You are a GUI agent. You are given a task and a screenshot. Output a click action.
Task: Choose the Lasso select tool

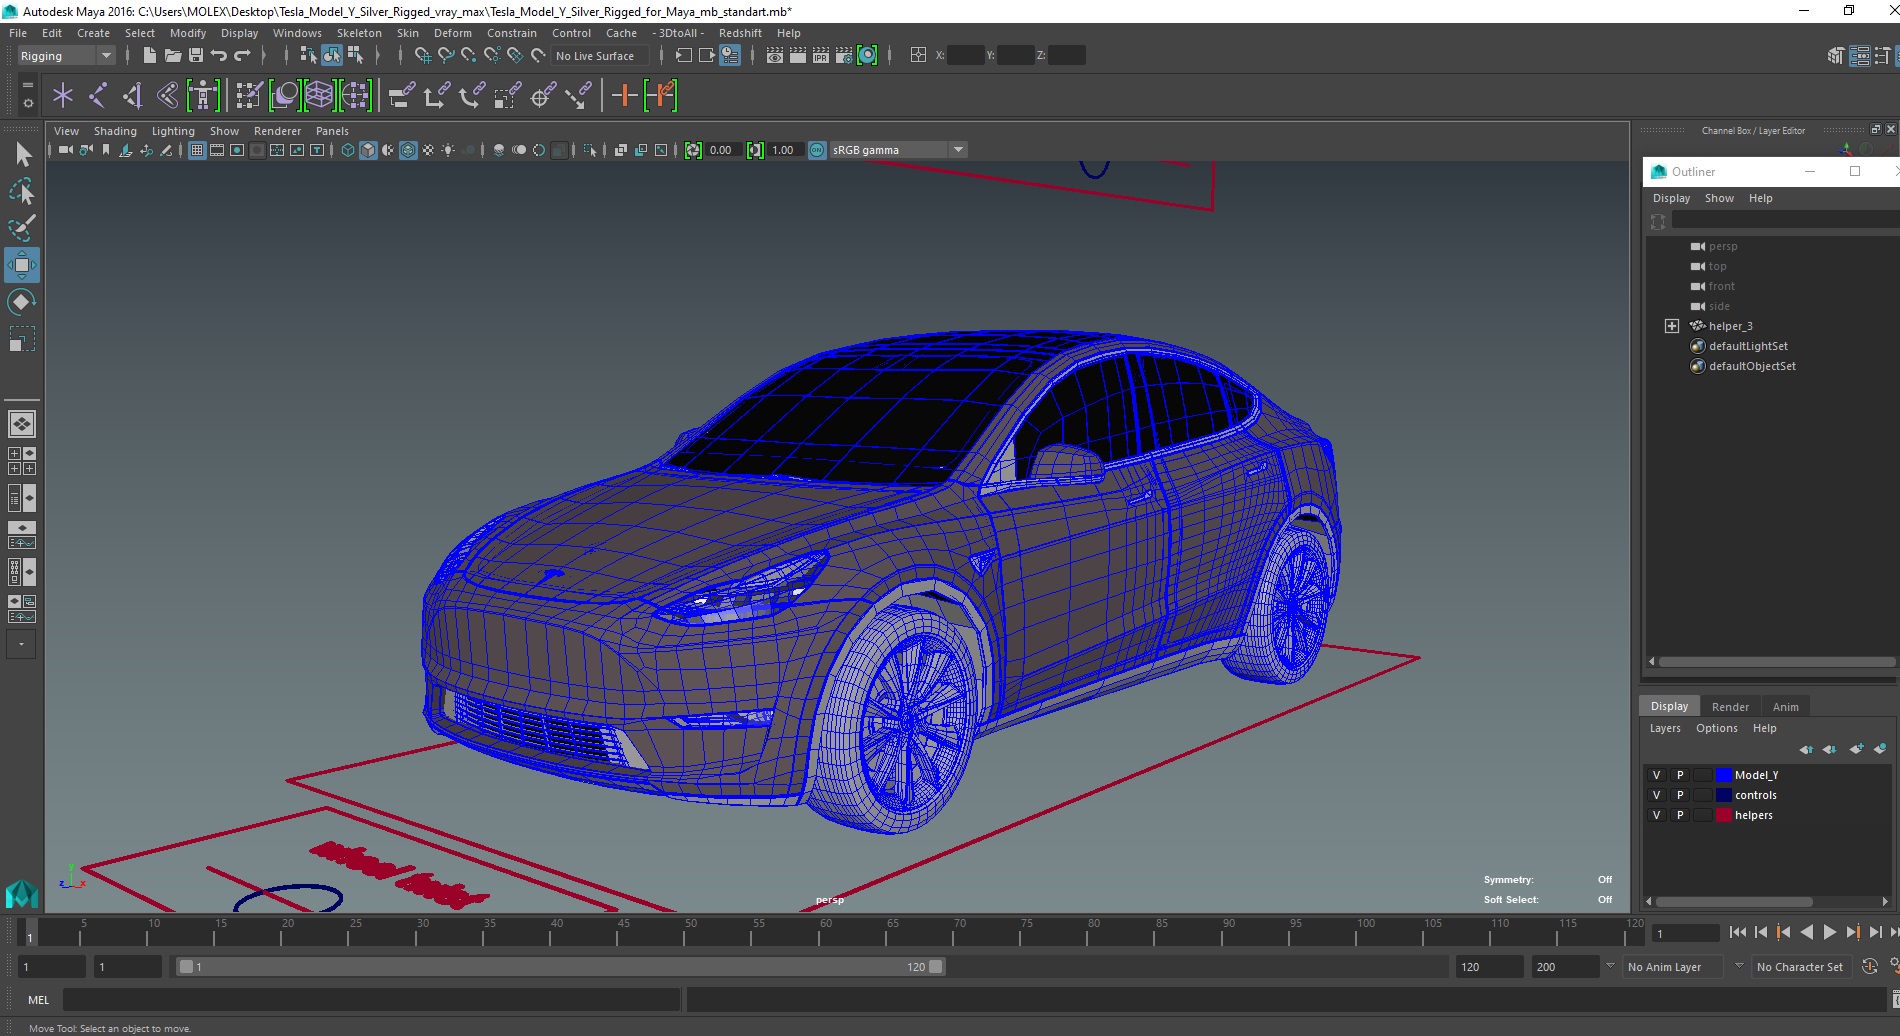22,191
